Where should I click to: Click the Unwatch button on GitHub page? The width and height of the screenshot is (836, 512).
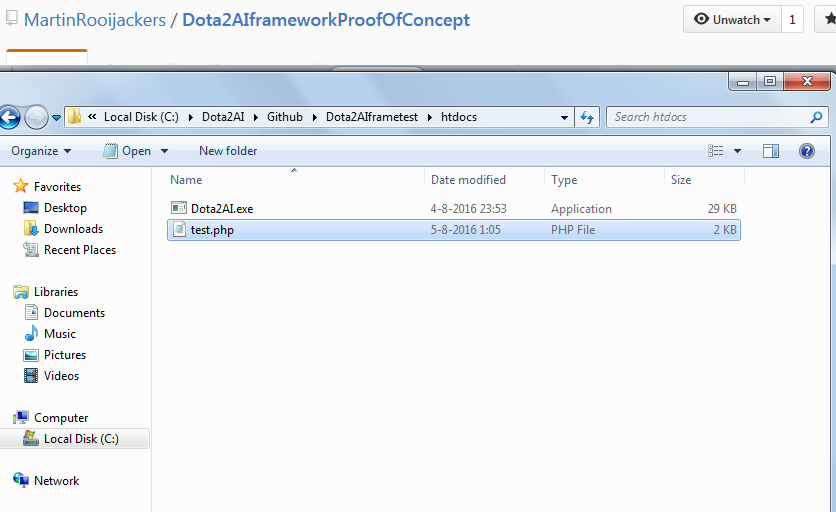[733, 20]
